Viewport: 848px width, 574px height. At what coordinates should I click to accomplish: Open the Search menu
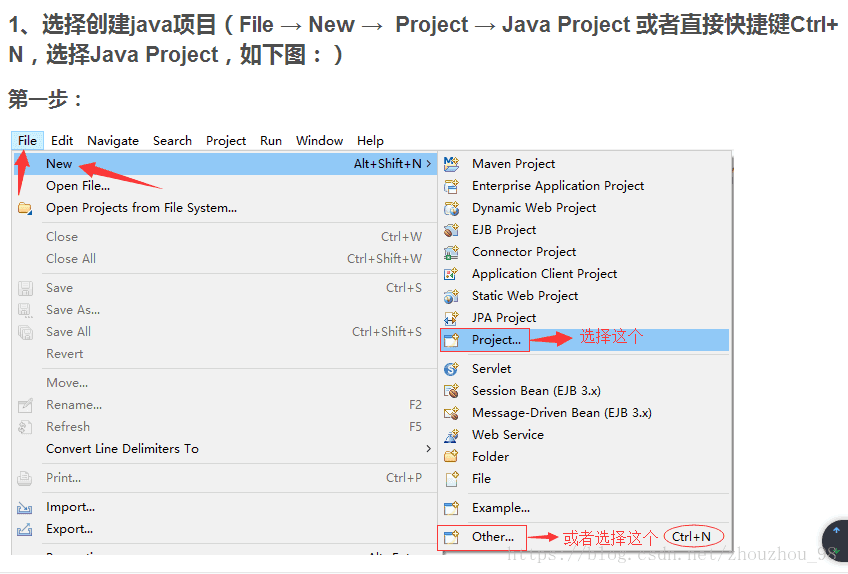click(172, 141)
